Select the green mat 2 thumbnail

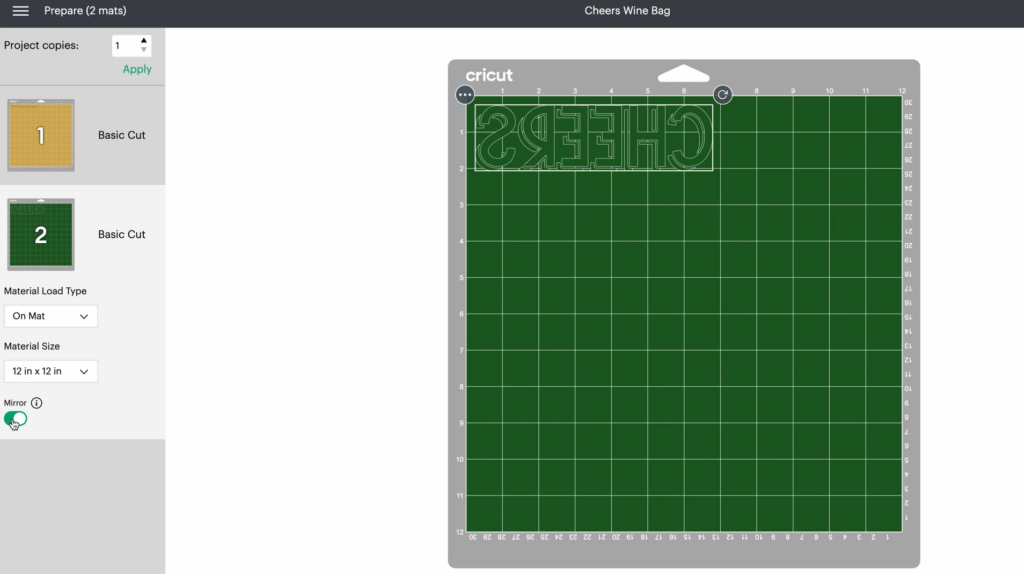[41, 234]
